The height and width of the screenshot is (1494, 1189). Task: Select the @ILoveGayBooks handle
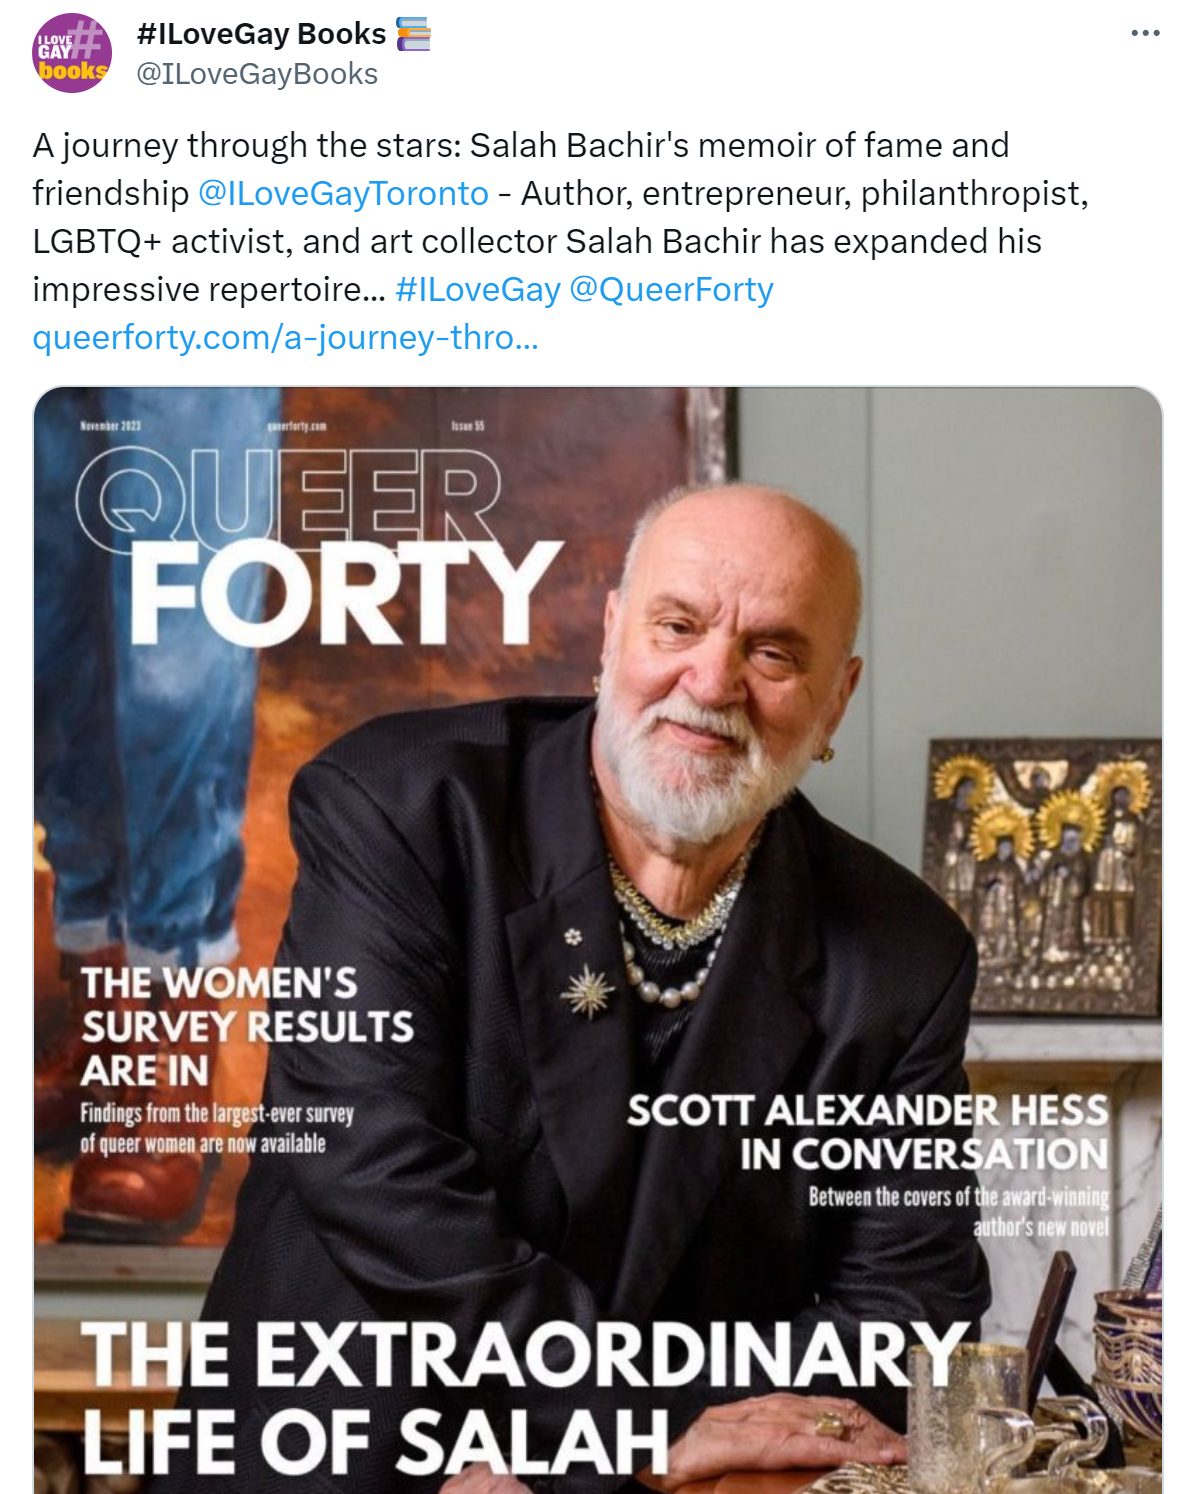pos(257,74)
